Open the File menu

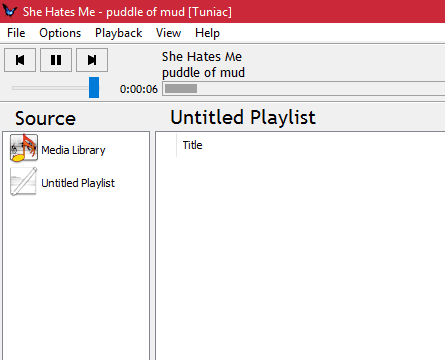16,33
